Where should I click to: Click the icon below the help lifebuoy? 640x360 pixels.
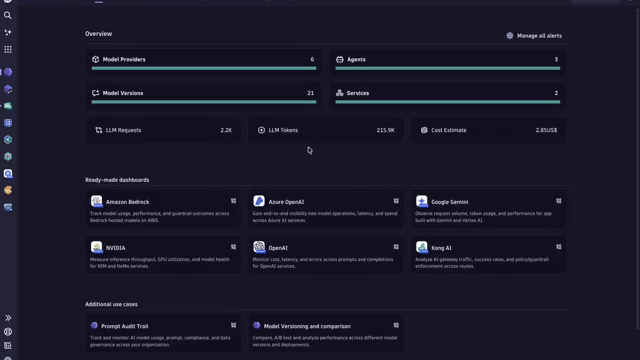click(8, 345)
